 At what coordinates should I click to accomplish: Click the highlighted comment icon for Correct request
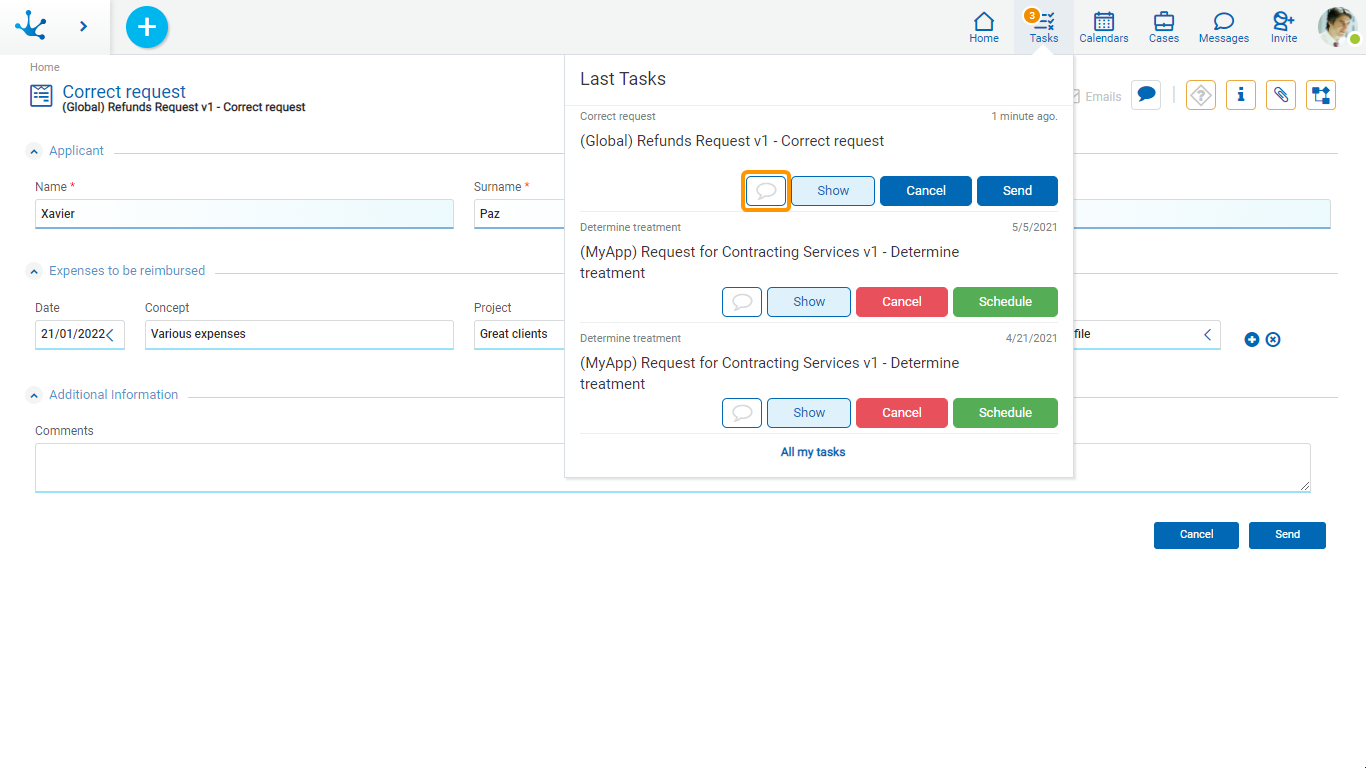[766, 191]
